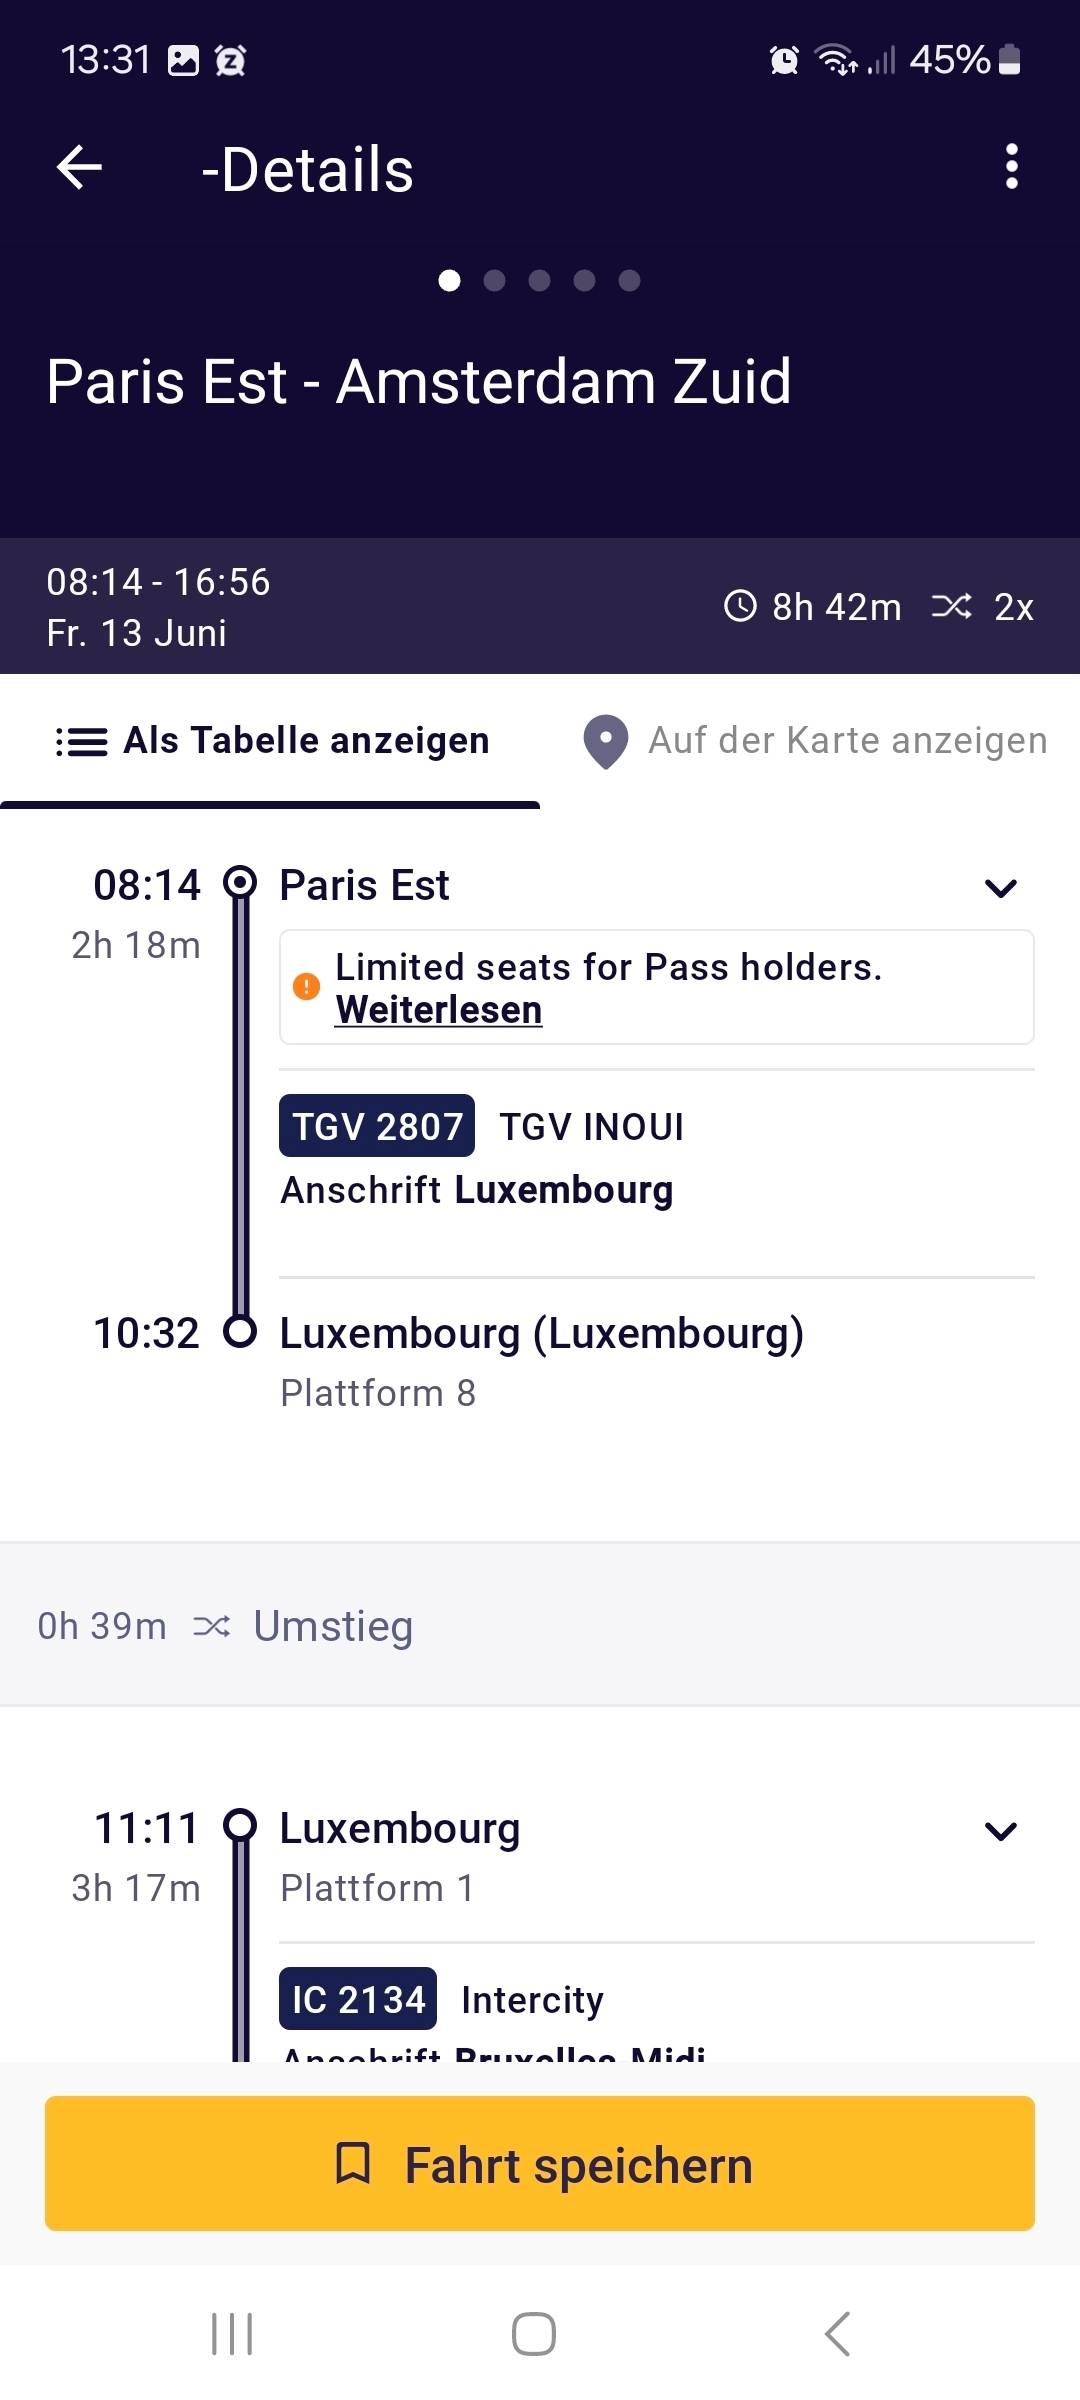
Task: Tap the map pin icon
Action: [606, 742]
